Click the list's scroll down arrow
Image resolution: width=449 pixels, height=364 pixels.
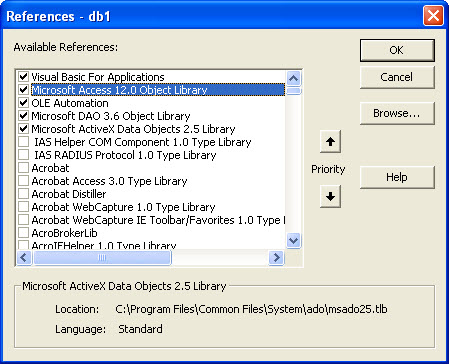click(293, 240)
